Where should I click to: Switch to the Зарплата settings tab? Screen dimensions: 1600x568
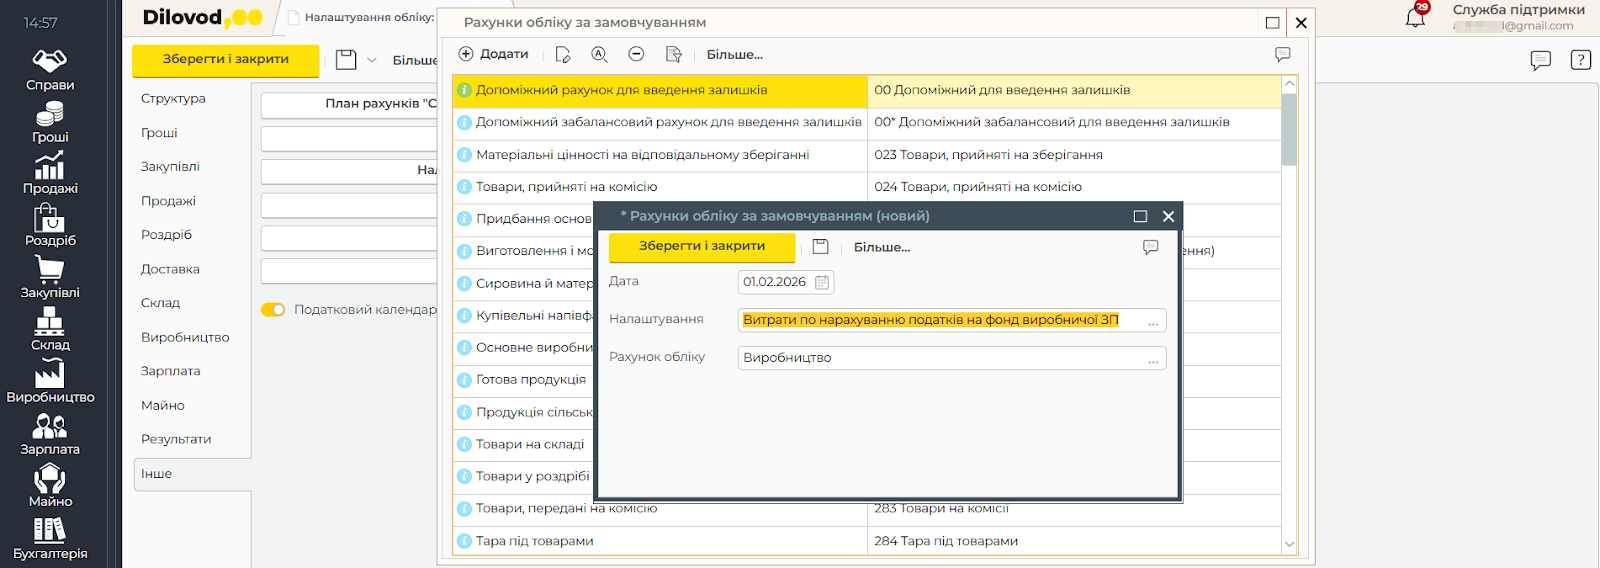click(171, 371)
